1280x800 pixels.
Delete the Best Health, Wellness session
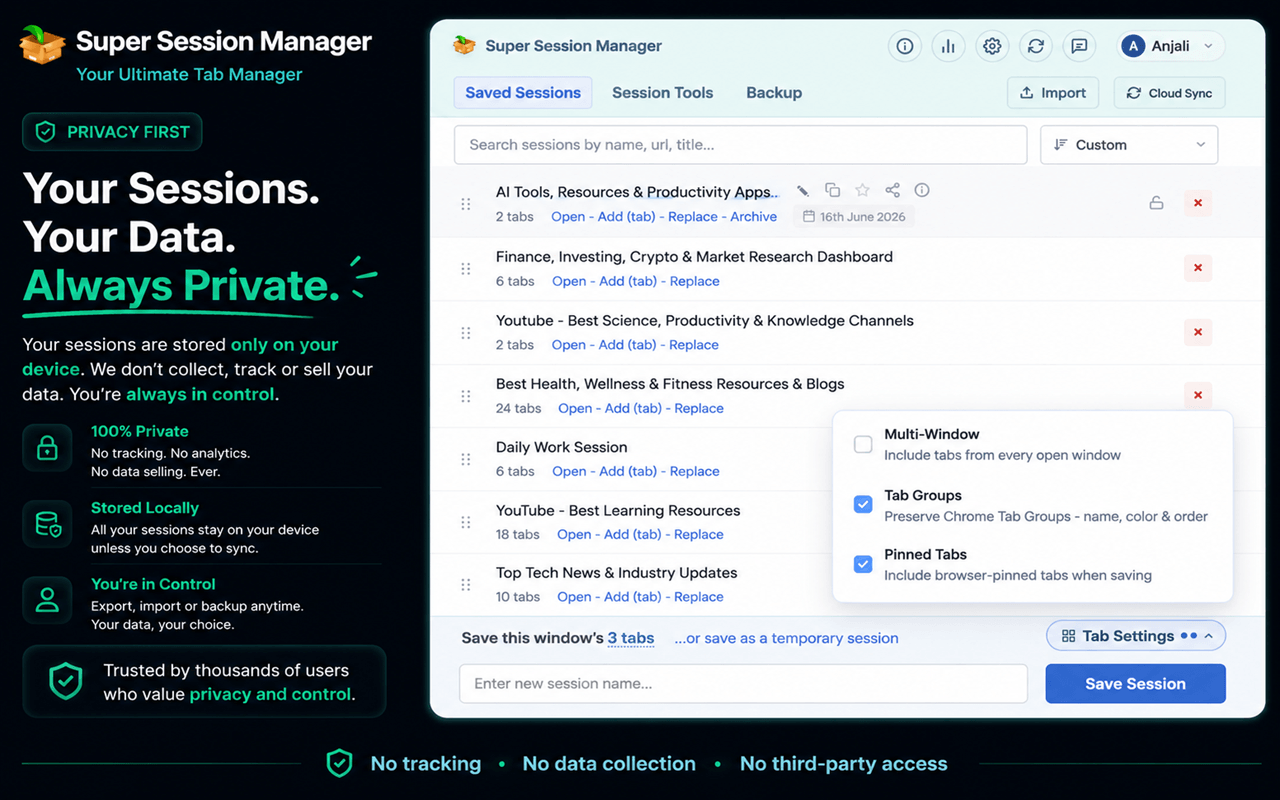click(1198, 395)
